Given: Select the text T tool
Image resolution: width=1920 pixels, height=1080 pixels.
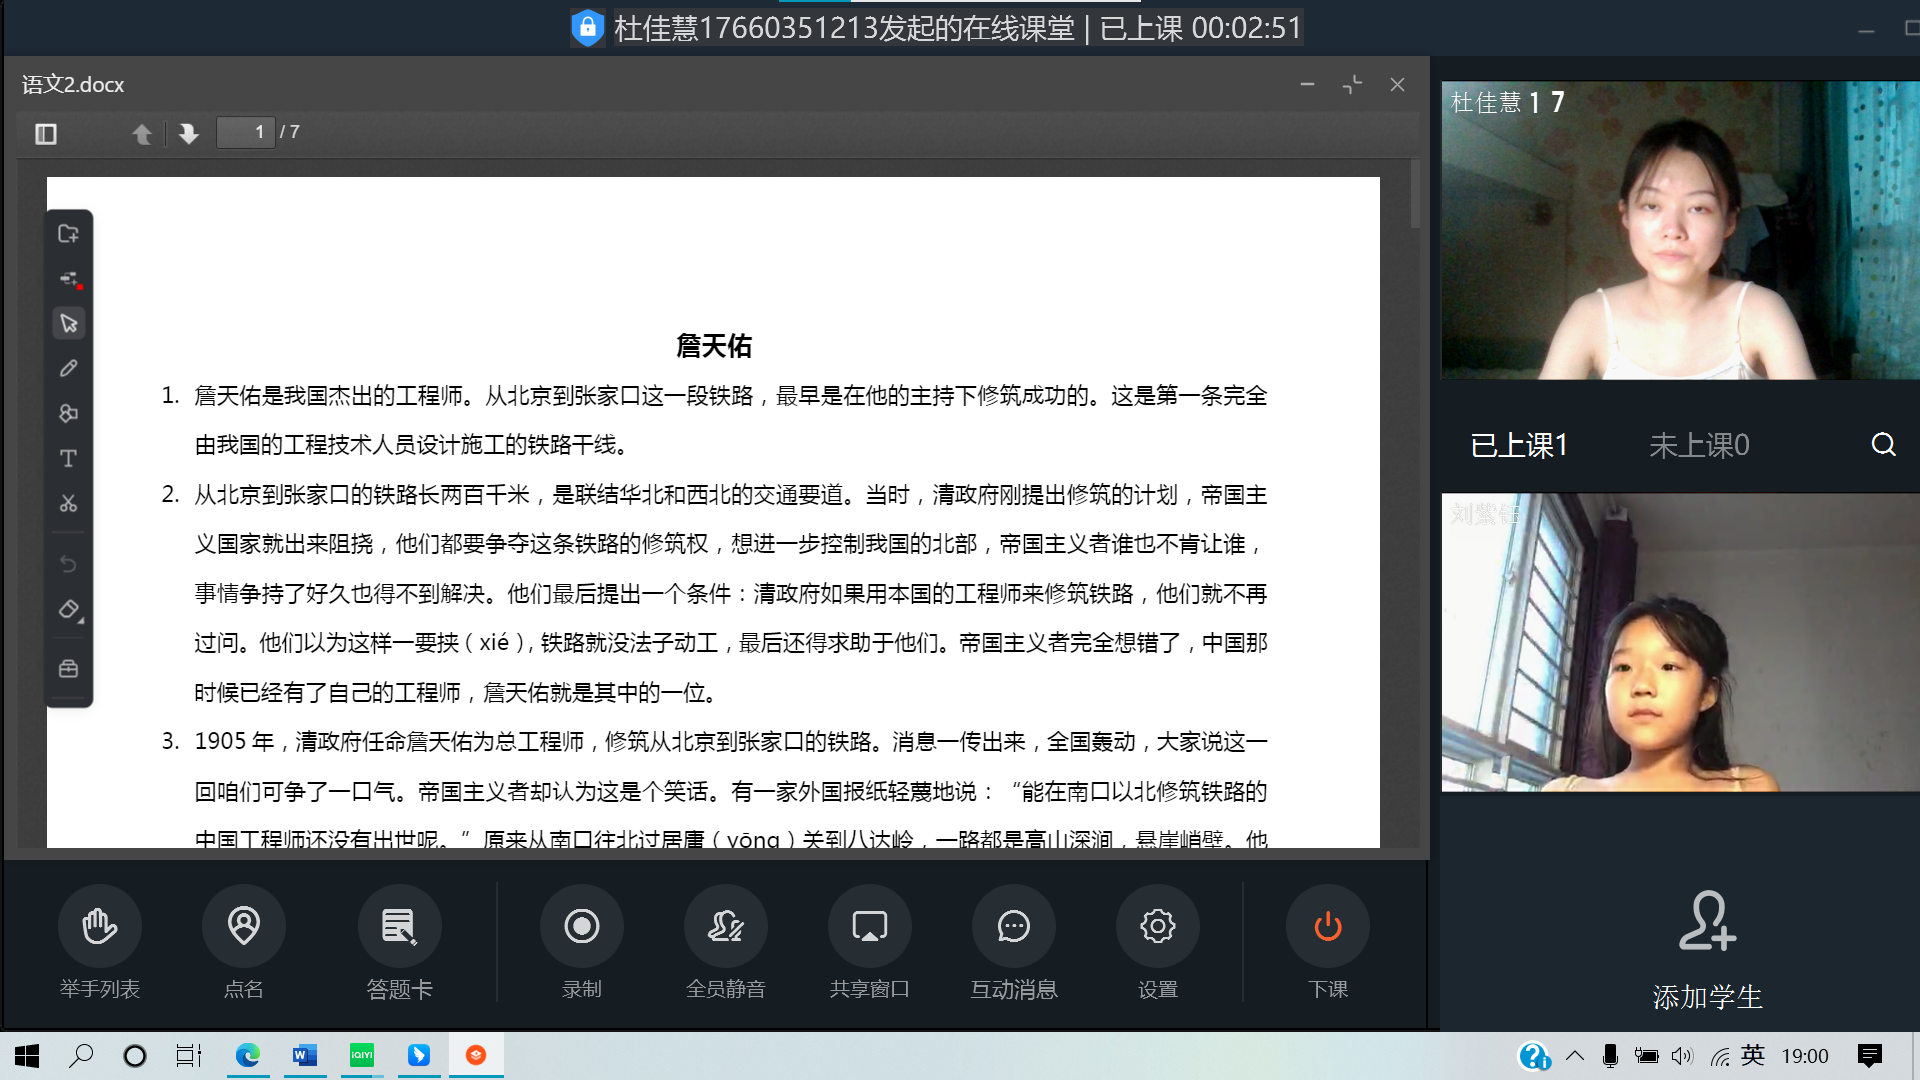Looking at the screenshot, I should click(69, 458).
